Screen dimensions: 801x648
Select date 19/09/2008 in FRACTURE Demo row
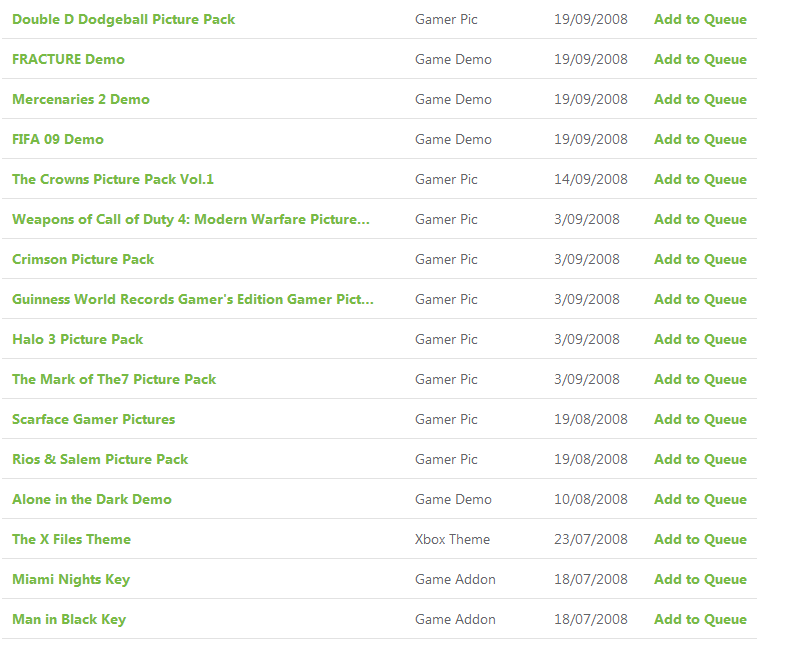(591, 59)
